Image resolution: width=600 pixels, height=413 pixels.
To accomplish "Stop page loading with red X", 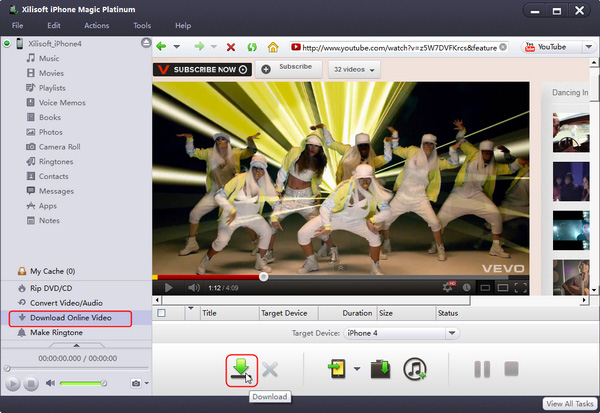I will [x=231, y=47].
